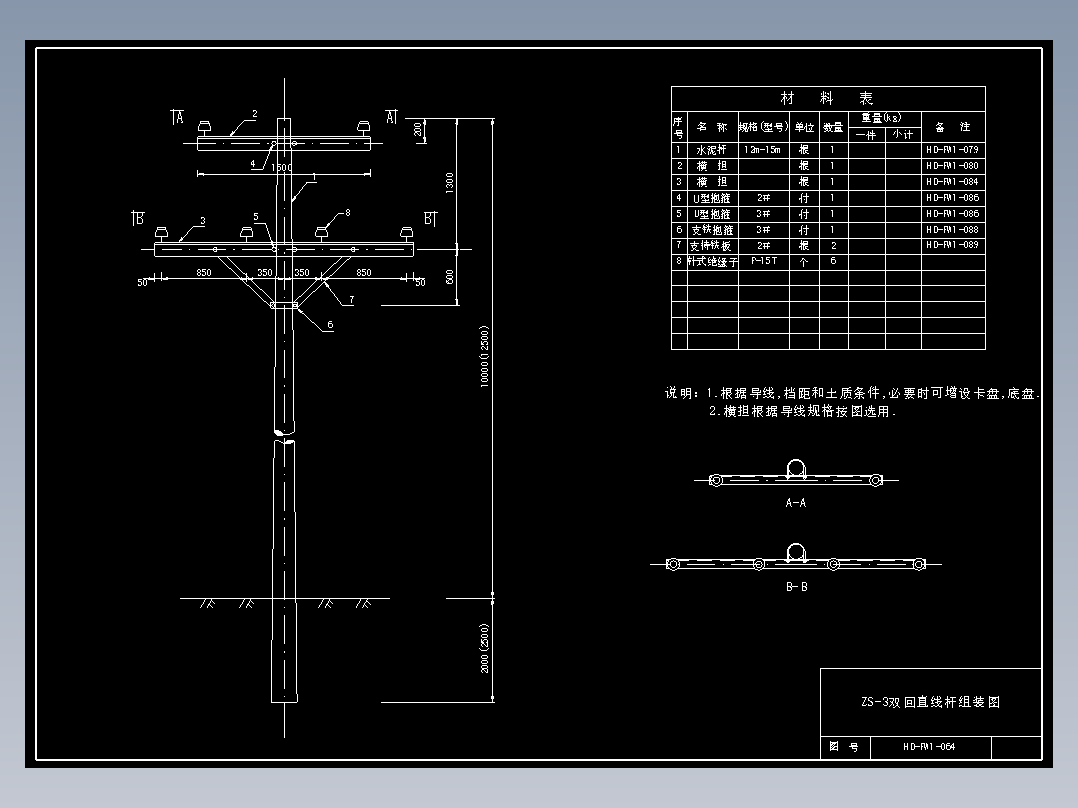Select the drawing number HD-RM1-064

tap(928, 746)
